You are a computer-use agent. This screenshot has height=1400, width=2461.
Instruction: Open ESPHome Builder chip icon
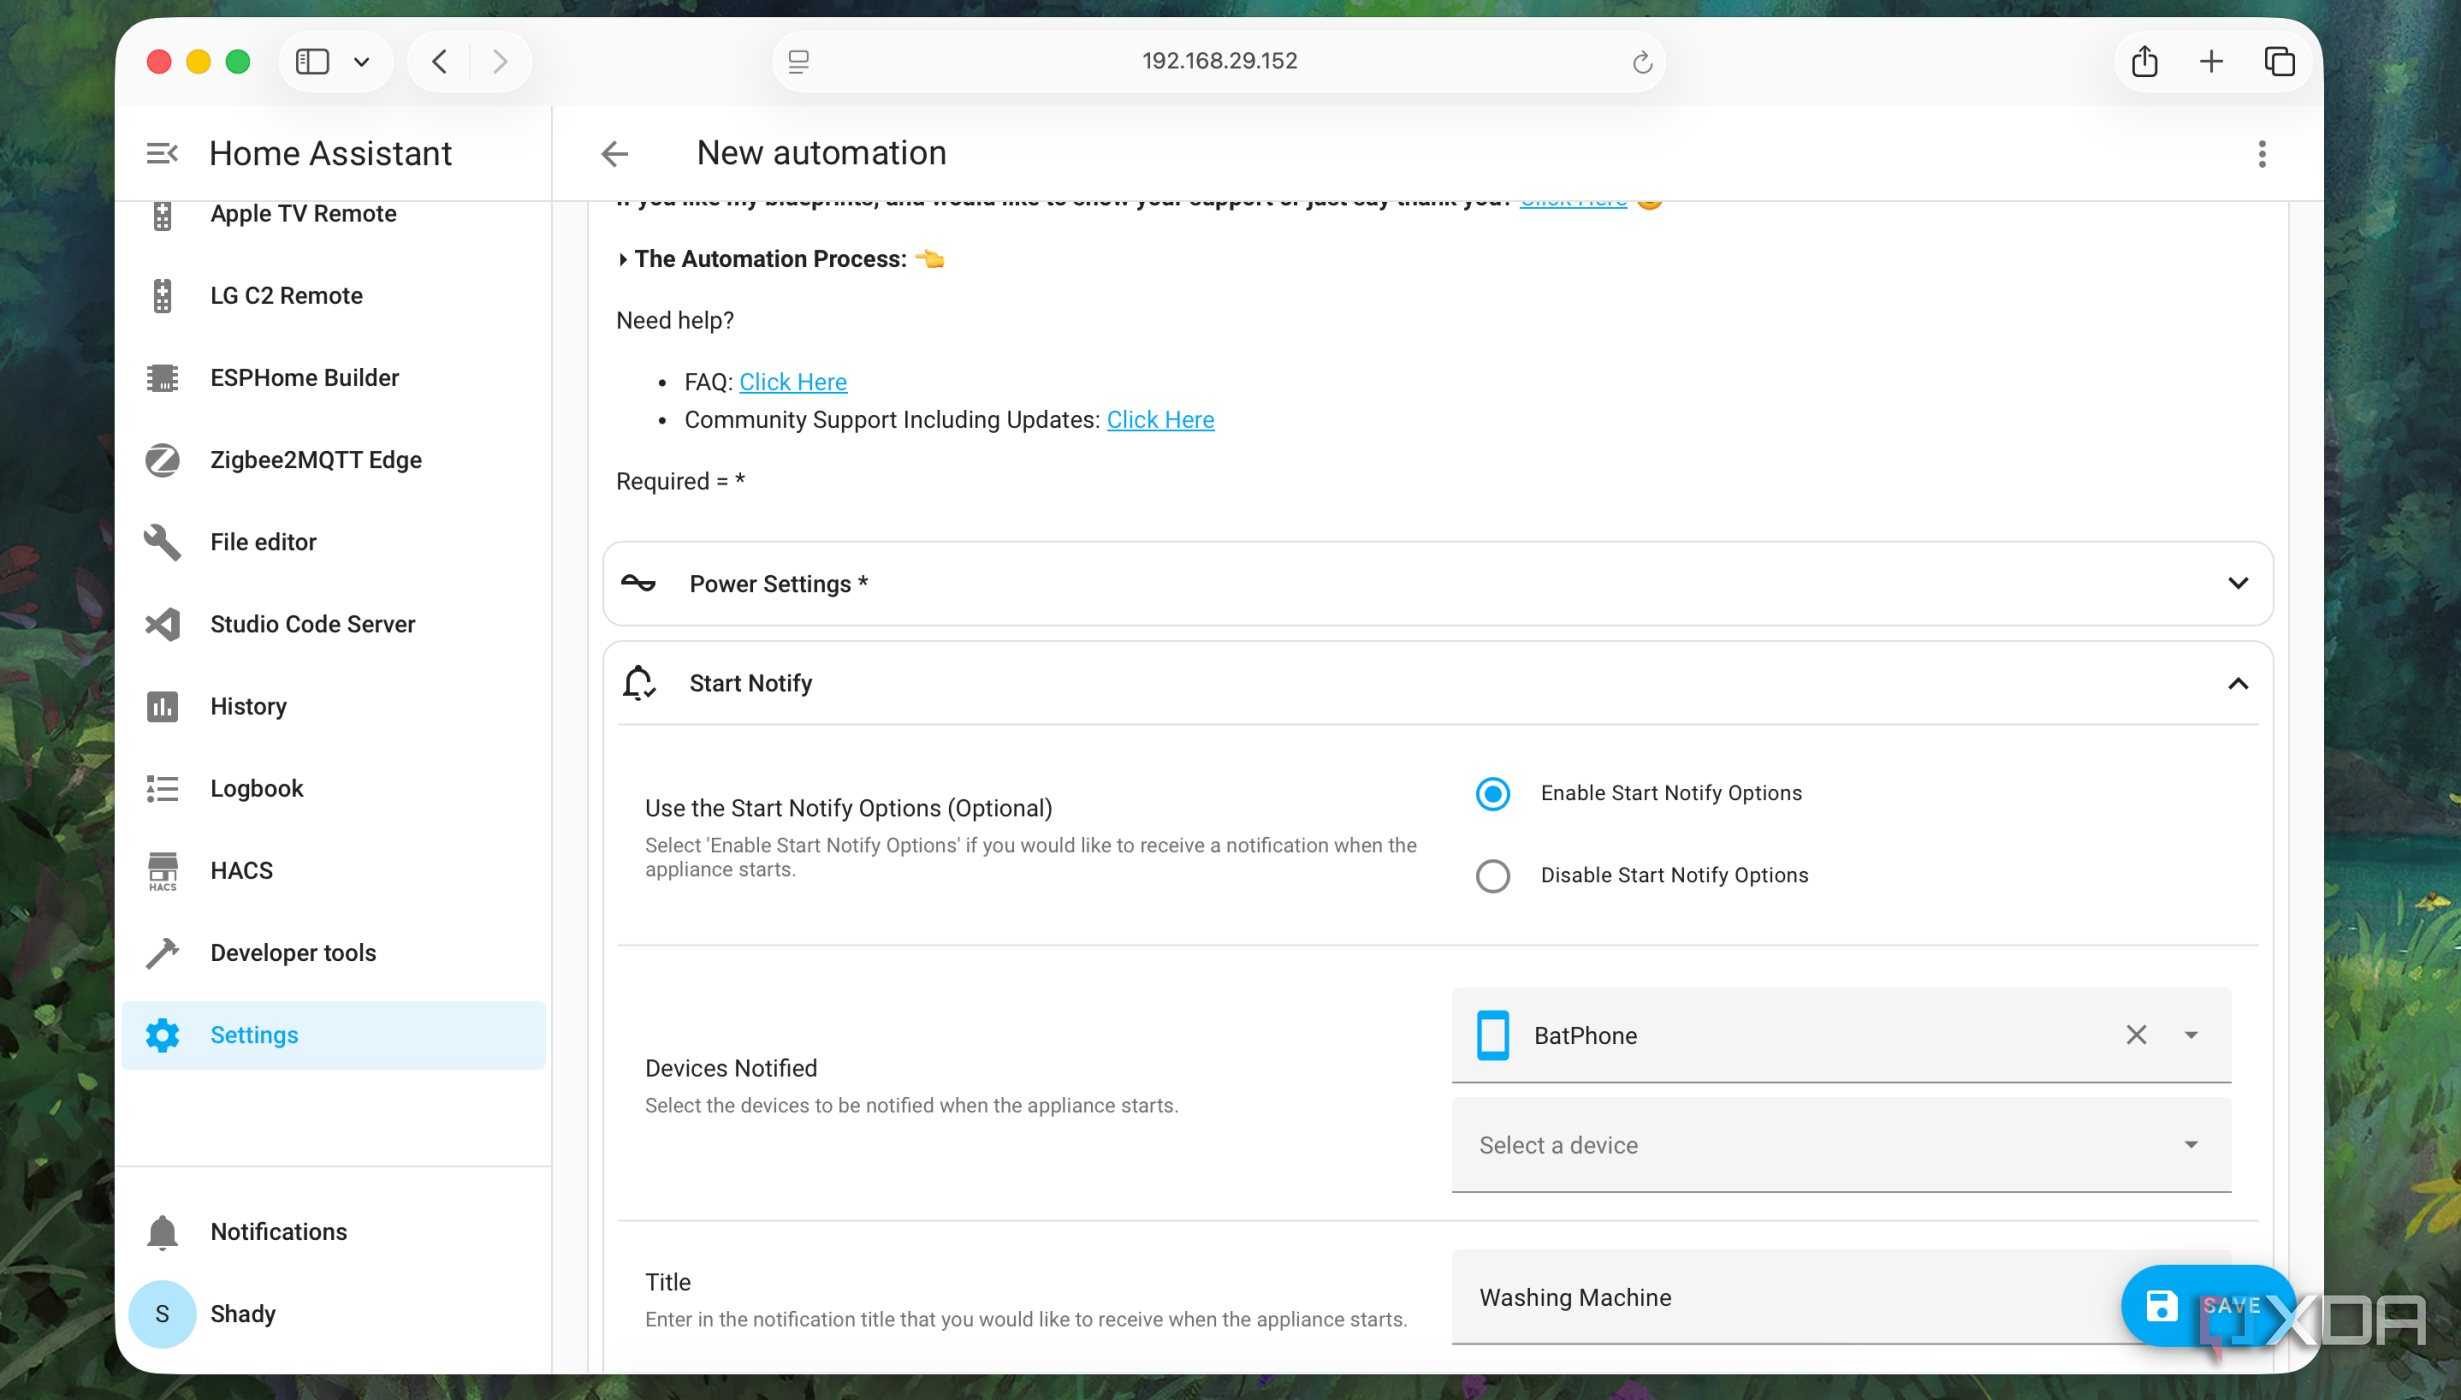pos(162,378)
